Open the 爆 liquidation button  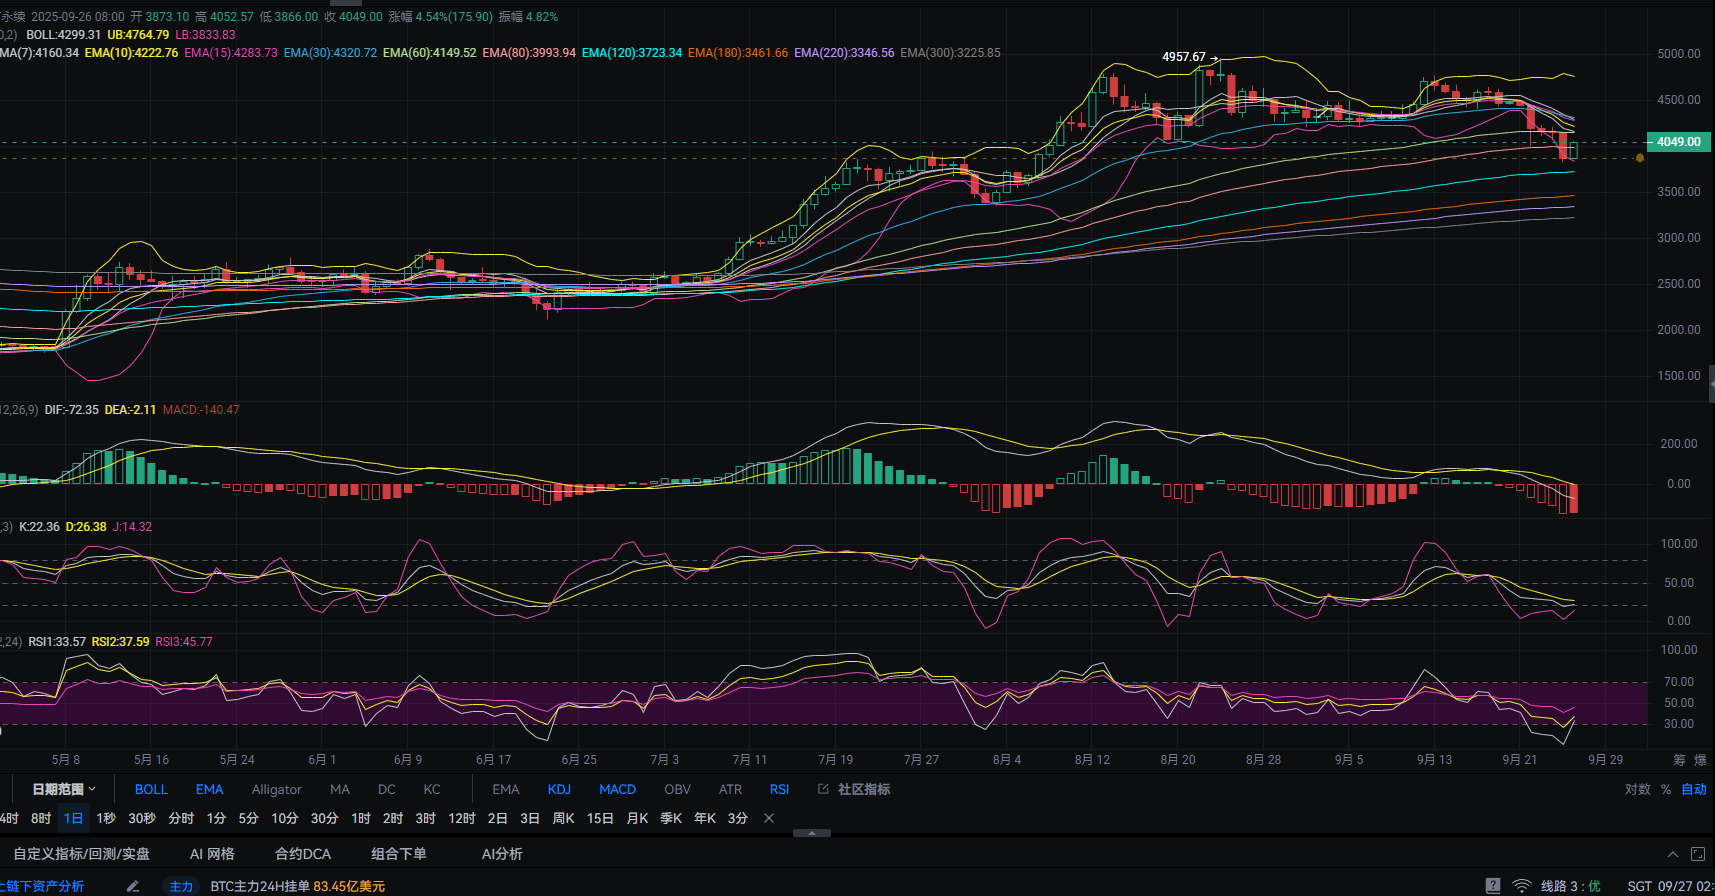click(x=1701, y=760)
